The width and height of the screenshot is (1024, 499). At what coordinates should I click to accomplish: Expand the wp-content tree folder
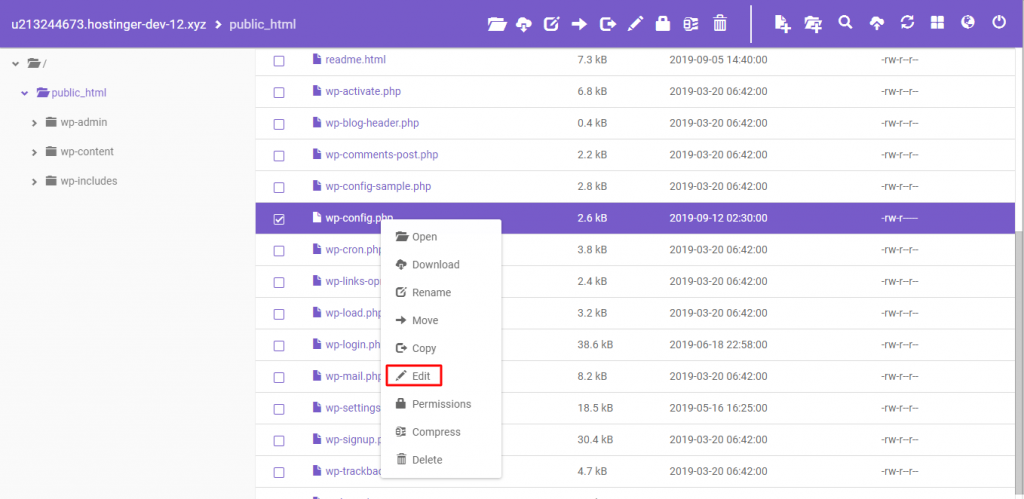coord(35,152)
